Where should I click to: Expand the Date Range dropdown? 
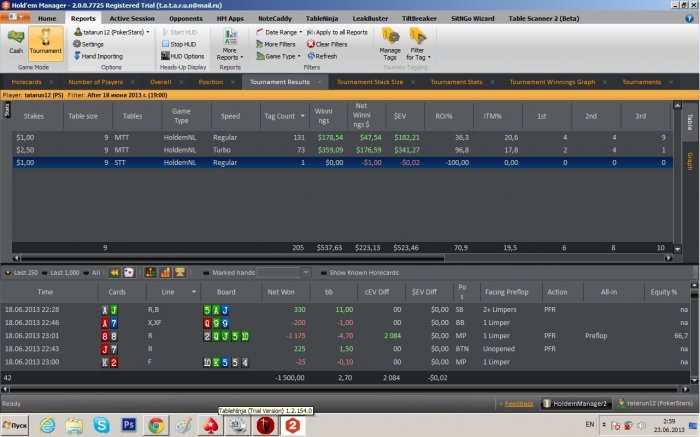pos(280,32)
